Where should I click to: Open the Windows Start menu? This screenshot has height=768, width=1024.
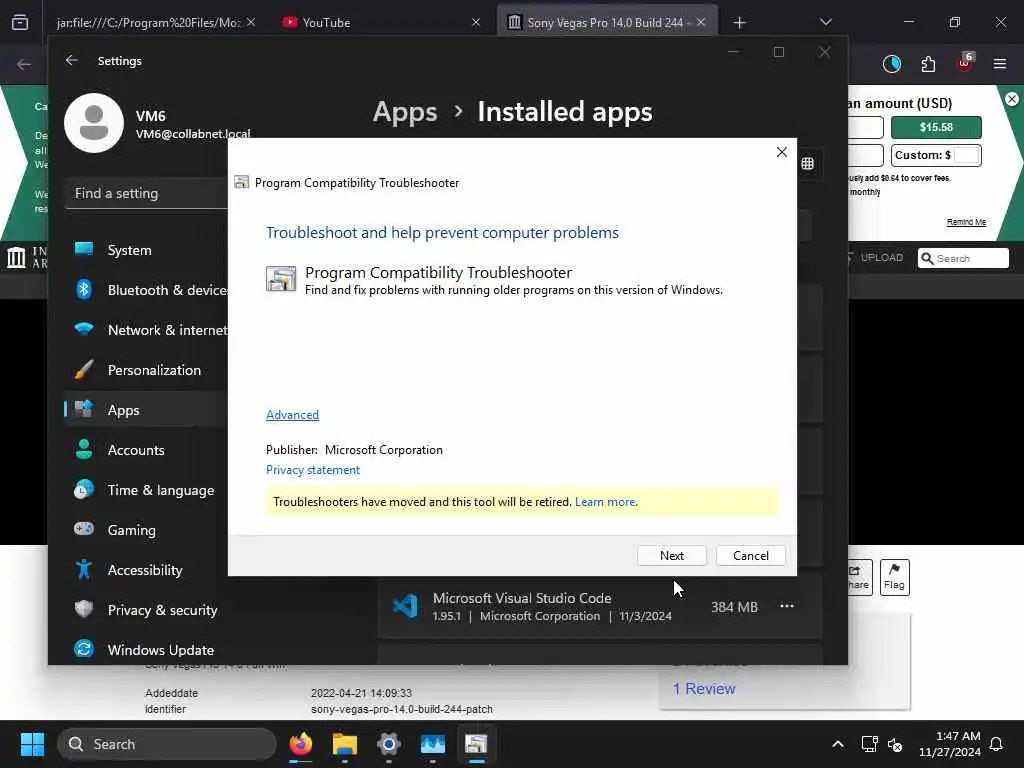point(32,744)
